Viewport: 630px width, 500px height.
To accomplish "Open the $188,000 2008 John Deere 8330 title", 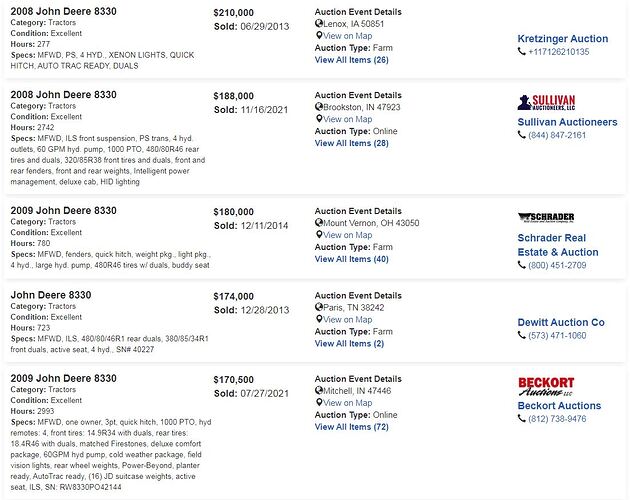I will pos(63,94).
